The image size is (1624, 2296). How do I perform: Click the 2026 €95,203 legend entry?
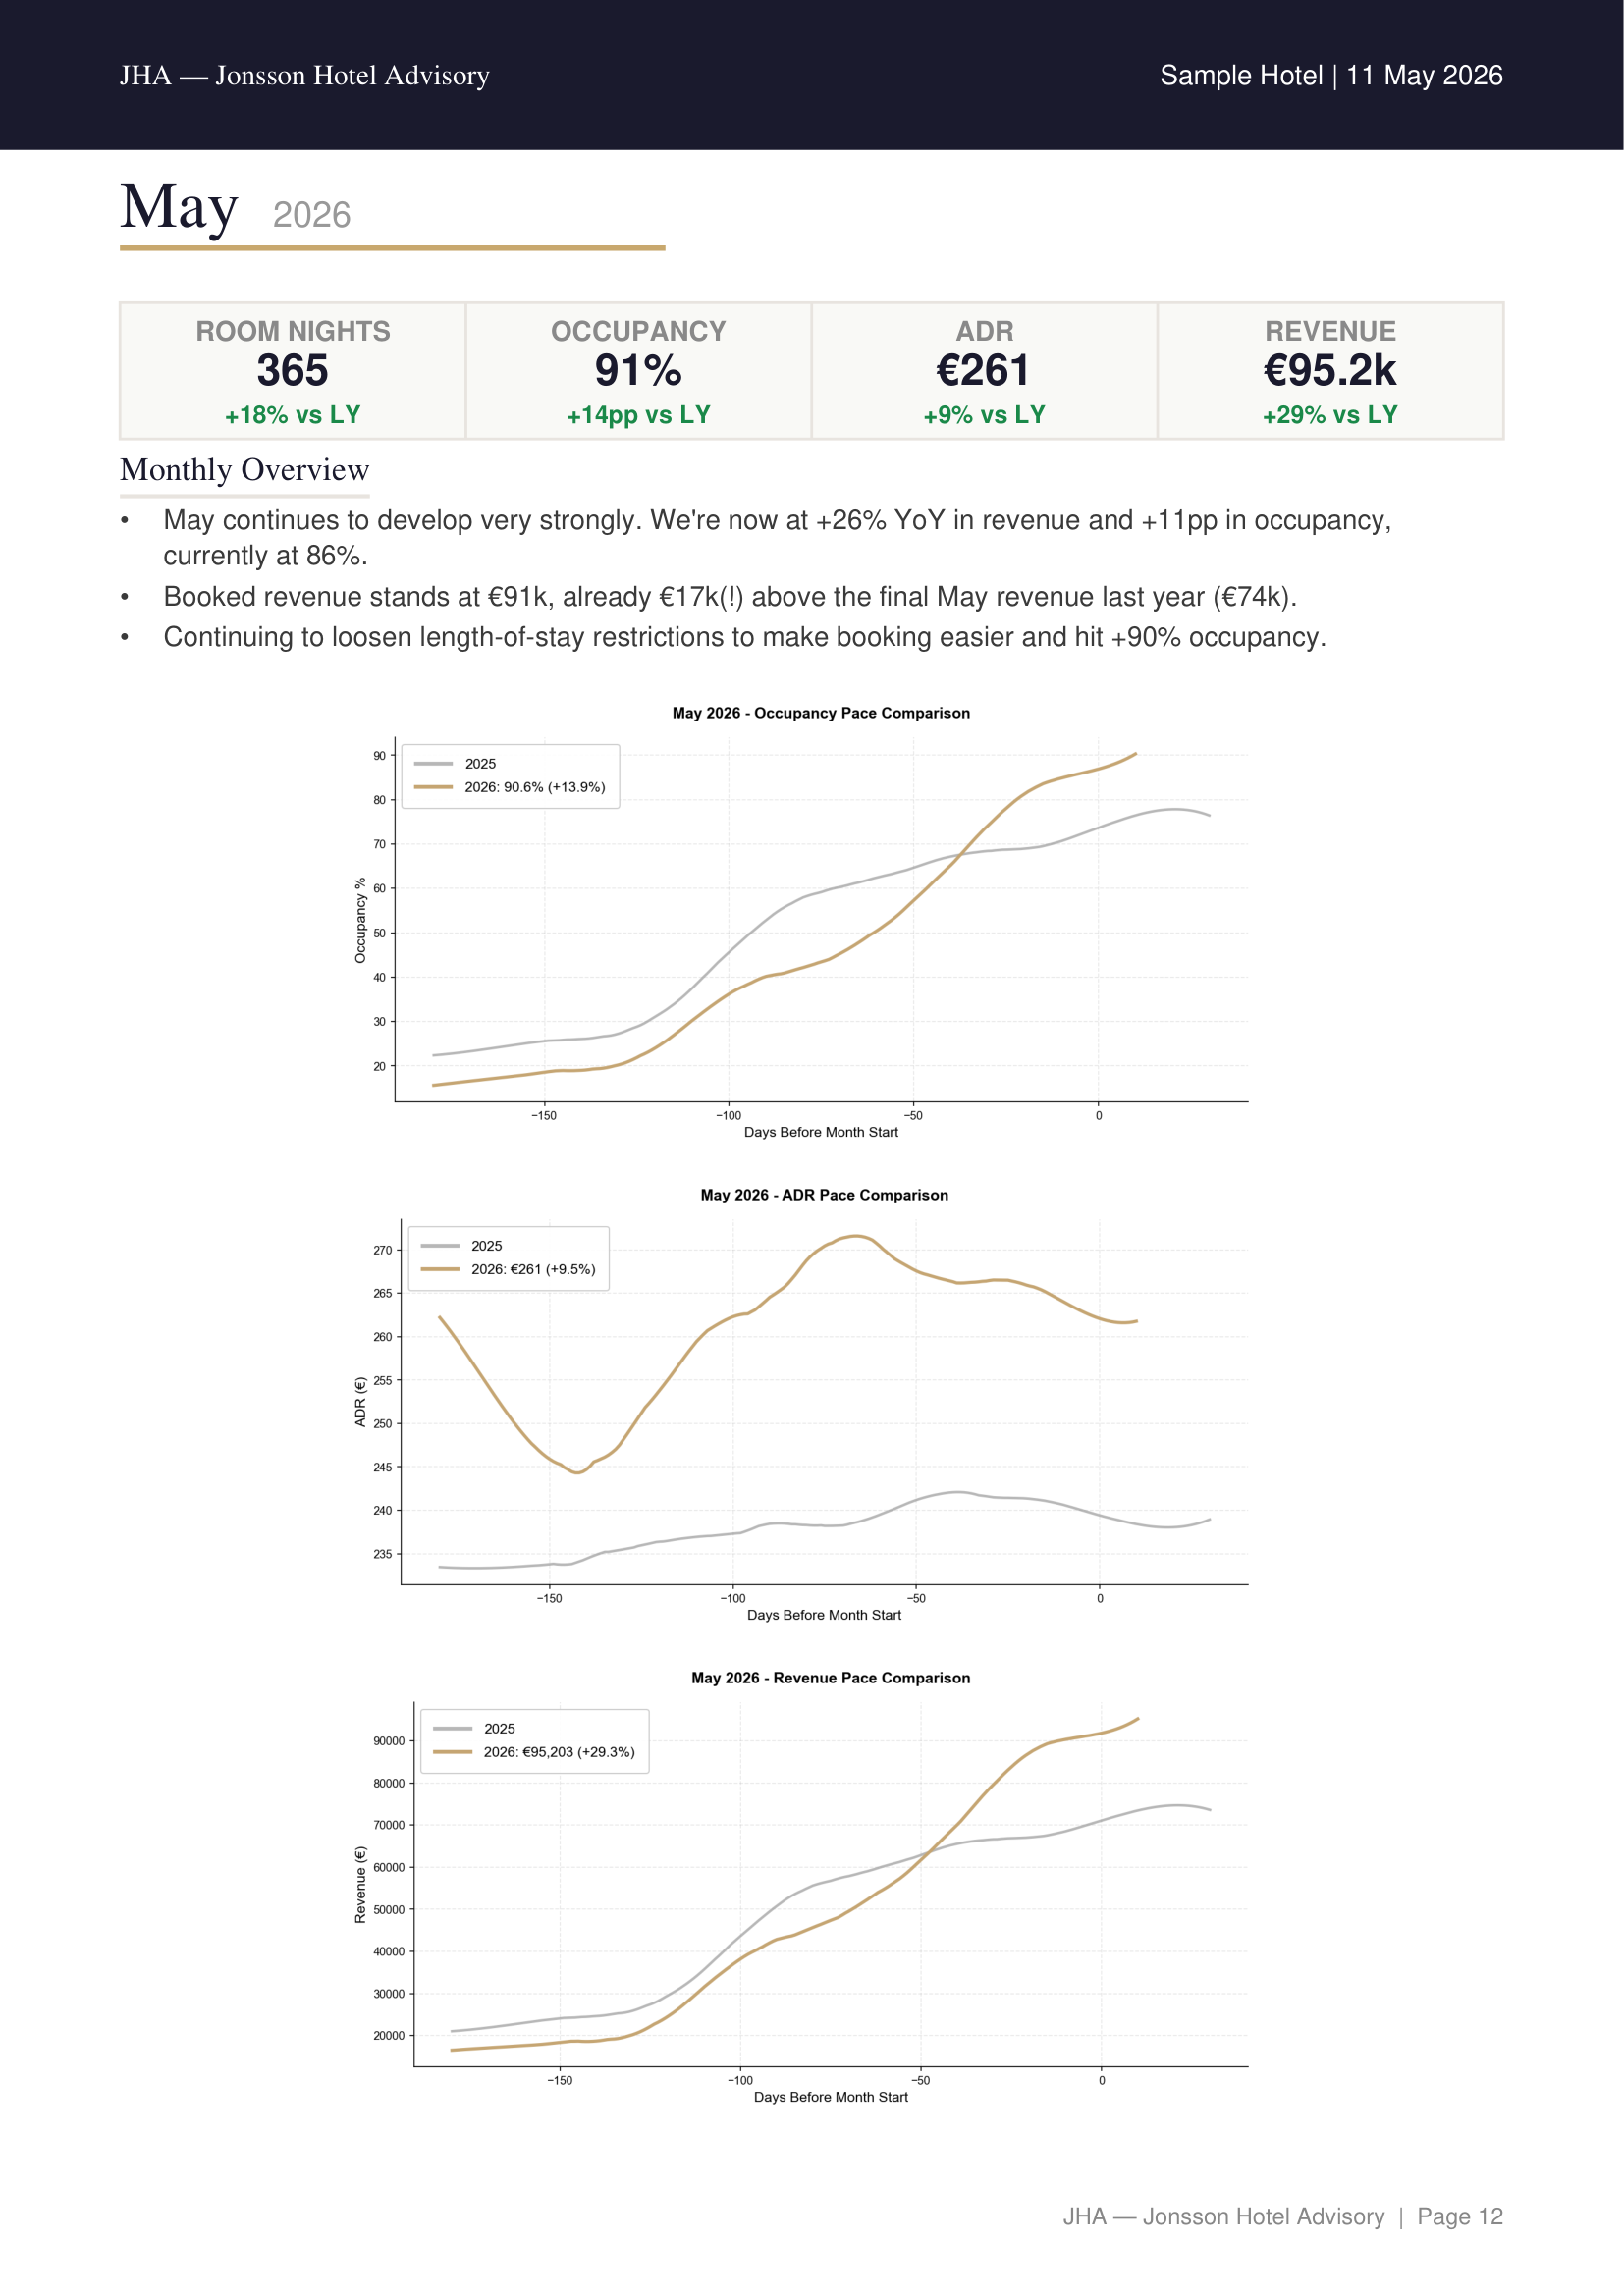(534, 1752)
